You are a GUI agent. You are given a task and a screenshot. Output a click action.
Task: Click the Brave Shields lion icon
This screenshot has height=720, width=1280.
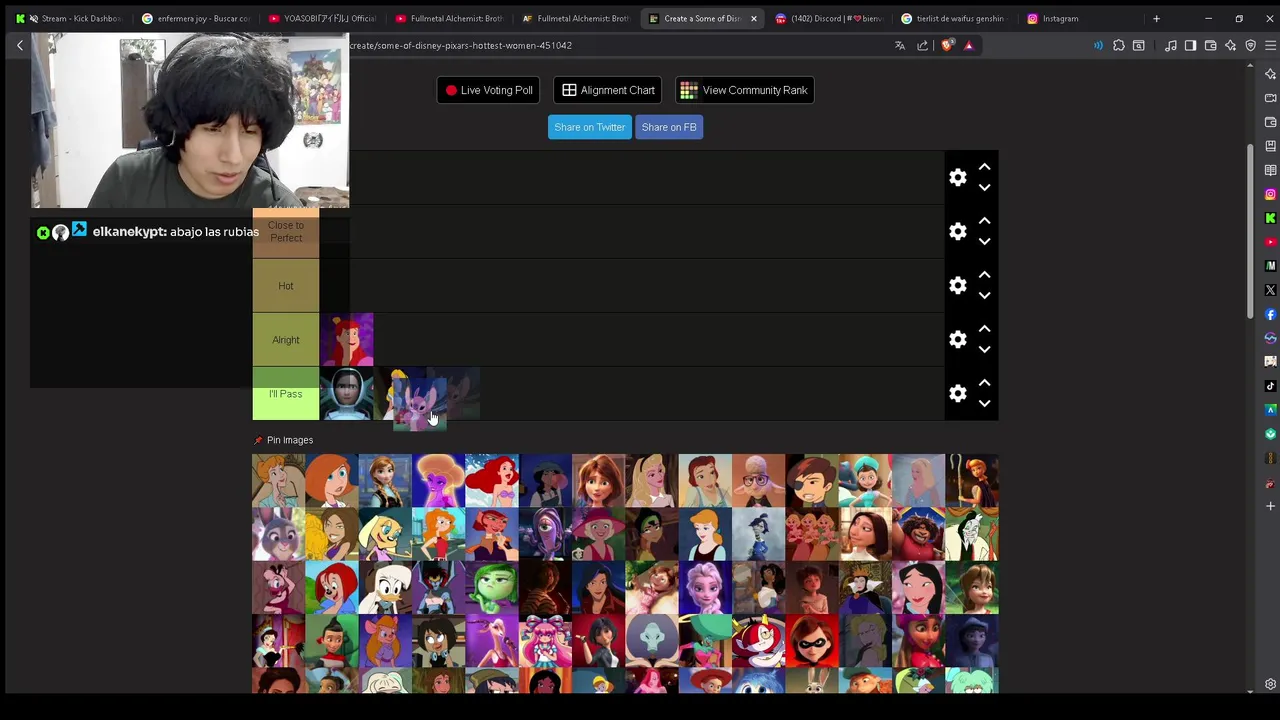point(947,45)
